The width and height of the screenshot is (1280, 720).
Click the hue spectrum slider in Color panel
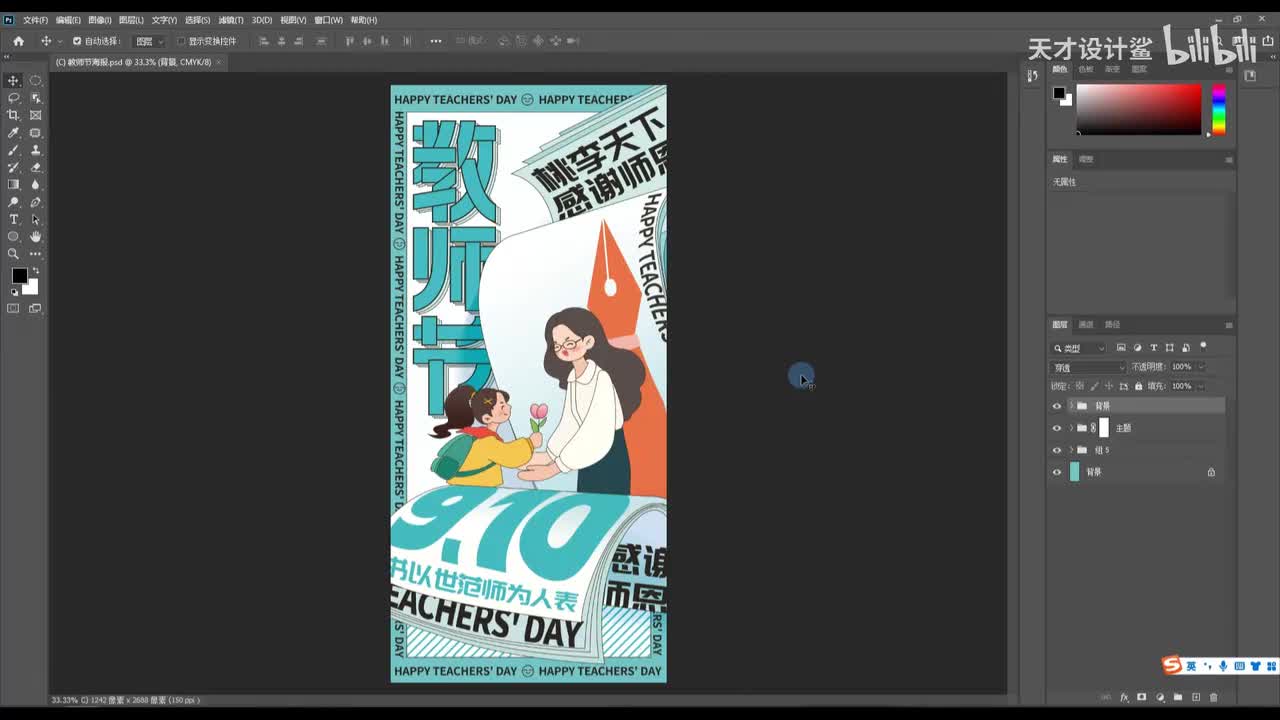click(x=1219, y=110)
